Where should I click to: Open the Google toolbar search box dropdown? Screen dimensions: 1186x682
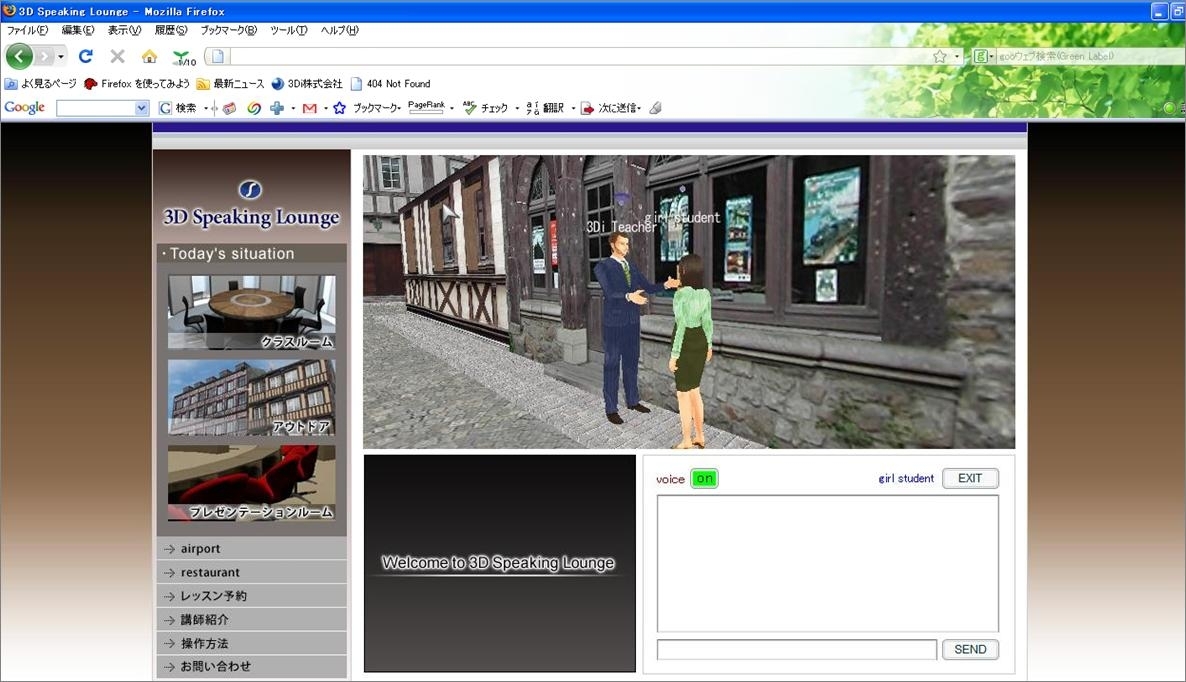(x=141, y=108)
